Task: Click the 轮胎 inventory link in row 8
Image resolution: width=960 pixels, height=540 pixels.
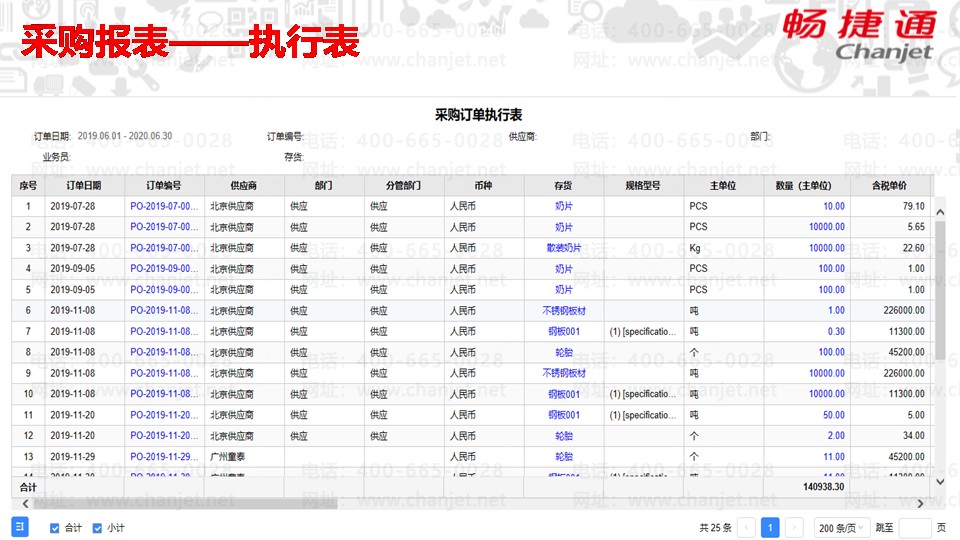Action: pyautogui.click(x=563, y=352)
